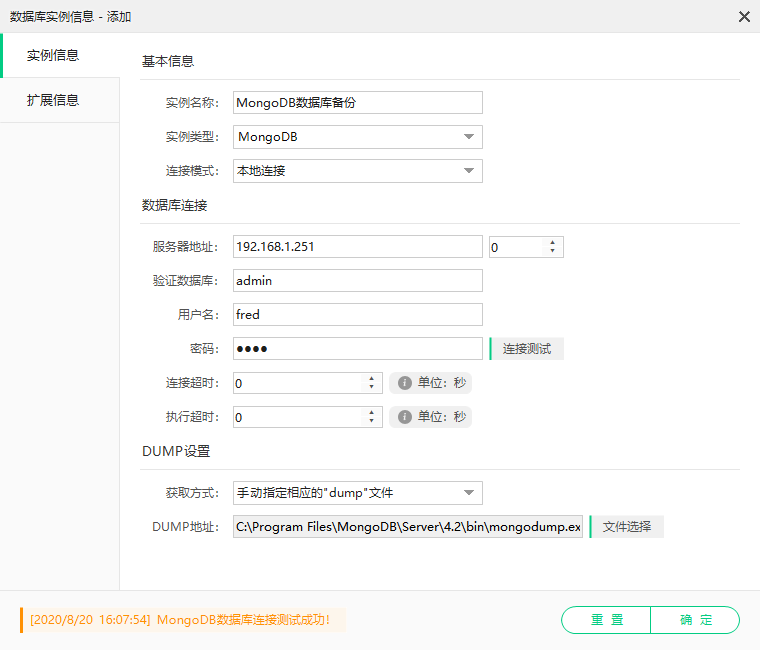The width and height of the screenshot is (760, 650).
Task: Click the 执行超时 value field
Action: [298, 417]
